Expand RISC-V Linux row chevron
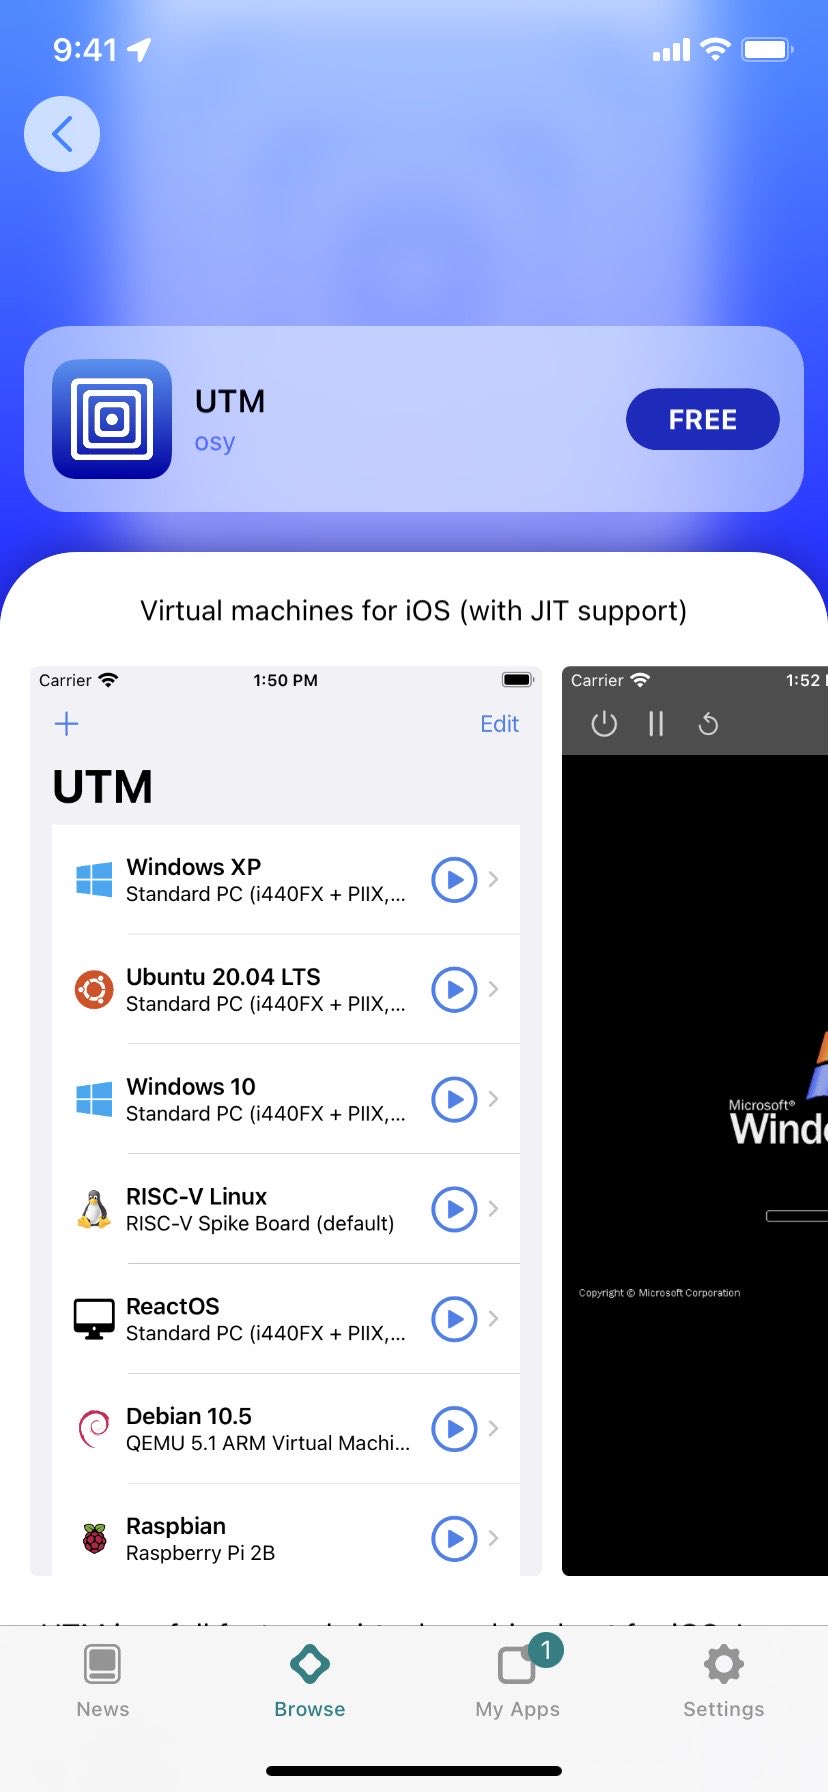 click(493, 1210)
